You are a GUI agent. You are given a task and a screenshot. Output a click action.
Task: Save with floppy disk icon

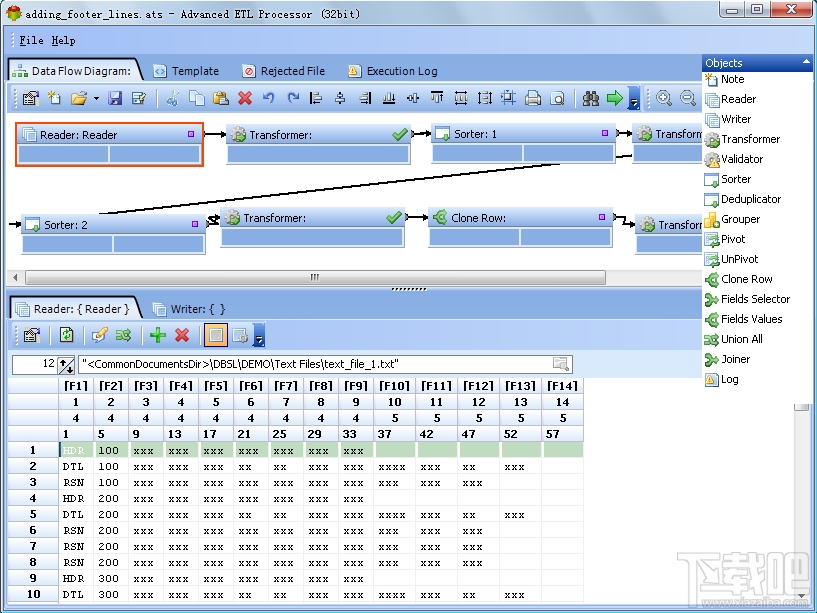[x=115, y=98]
